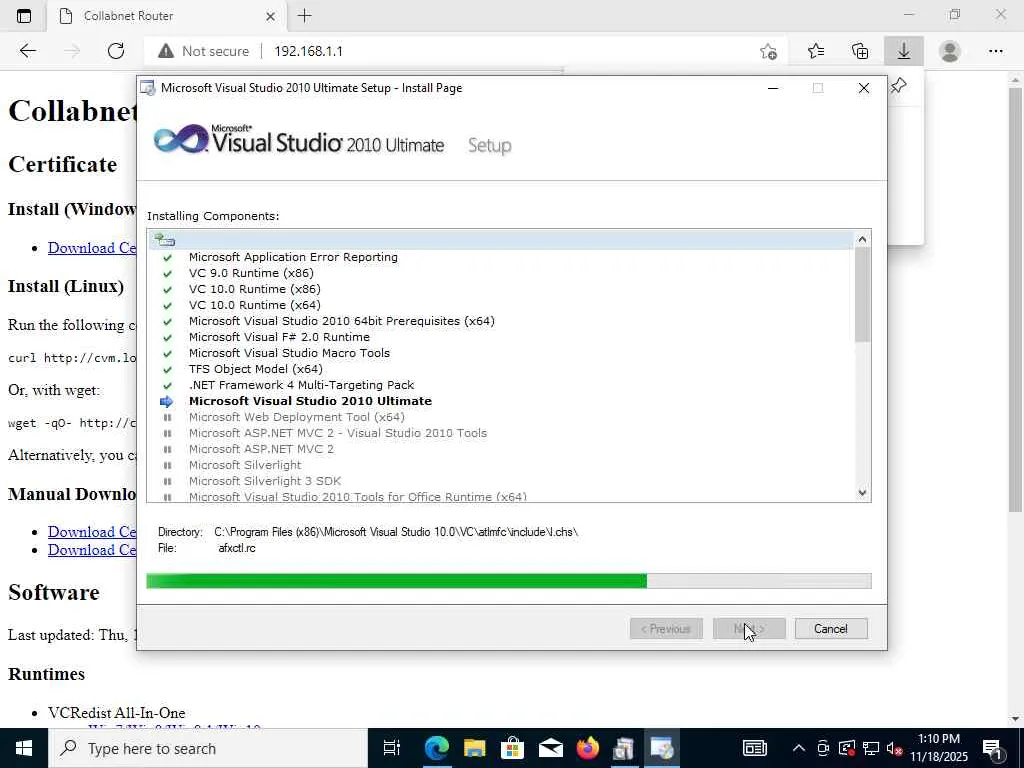Viewport: 1024px width, 768px height.
Task: Select TFS Object Model (x64) row
Action: click(x=501, y=369)
